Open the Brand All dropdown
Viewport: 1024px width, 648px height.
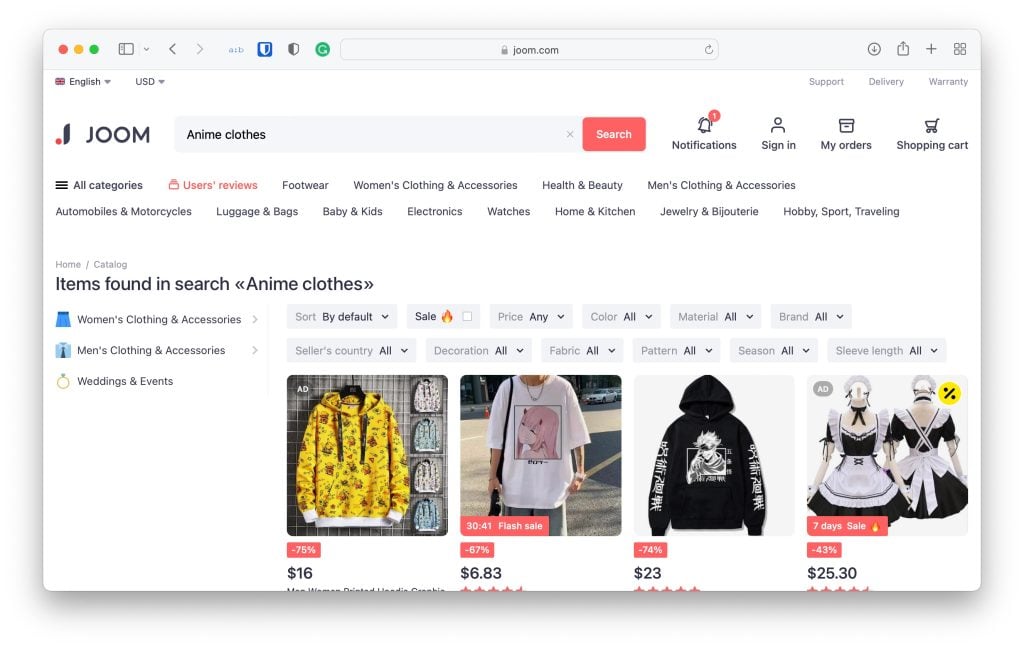click(810, 317)
